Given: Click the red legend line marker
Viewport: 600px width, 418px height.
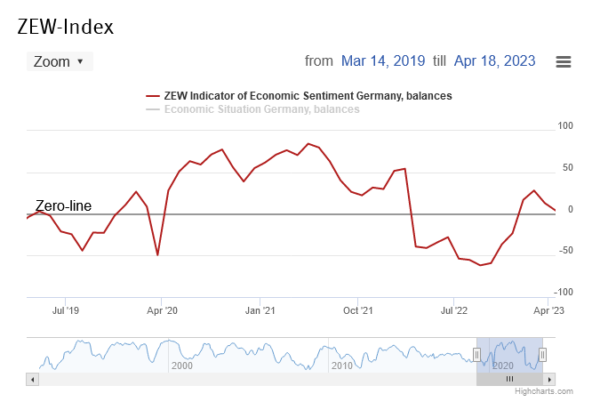Looking at the screenshot, I should [x=152, y=96].
